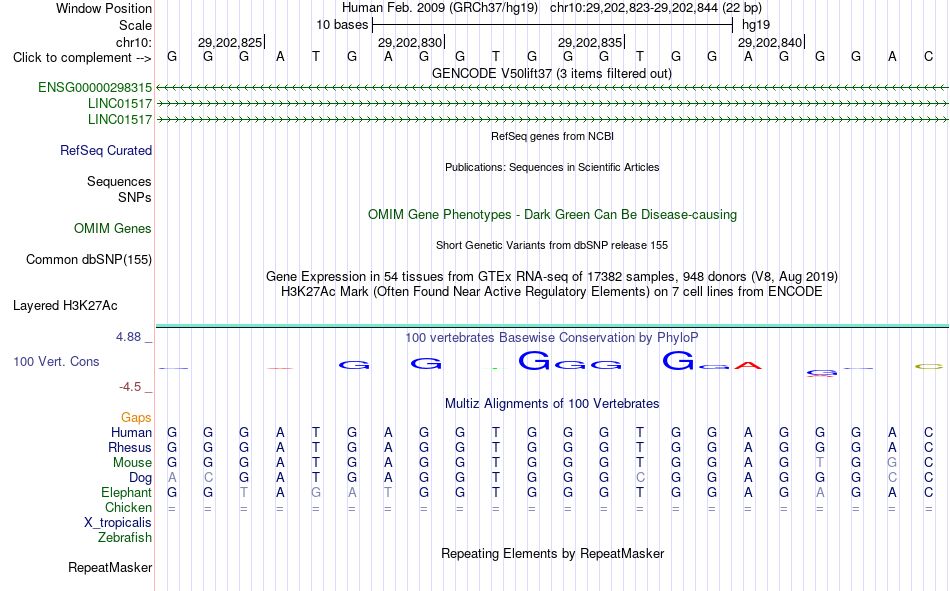Click the -4.5 conservation minimum value

coord(130,387)
